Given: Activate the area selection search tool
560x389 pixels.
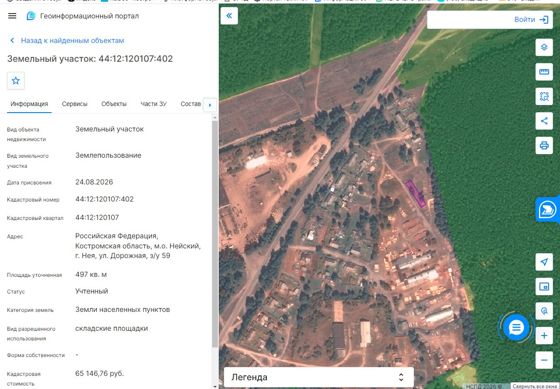Looking at the screenshot, I should pyautogui.click(x=544, y=96).
